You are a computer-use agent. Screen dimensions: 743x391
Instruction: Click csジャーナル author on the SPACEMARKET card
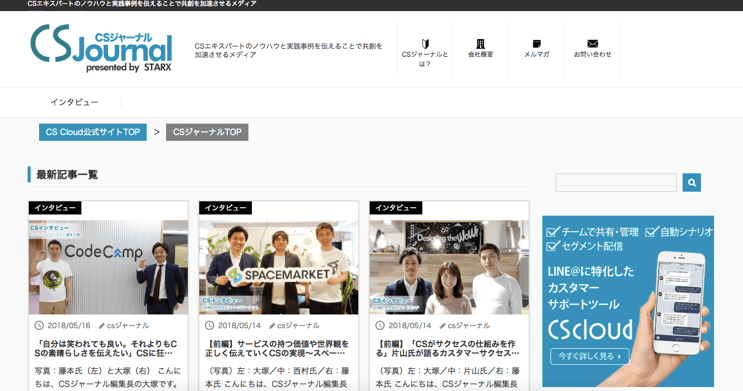(299, 326)
